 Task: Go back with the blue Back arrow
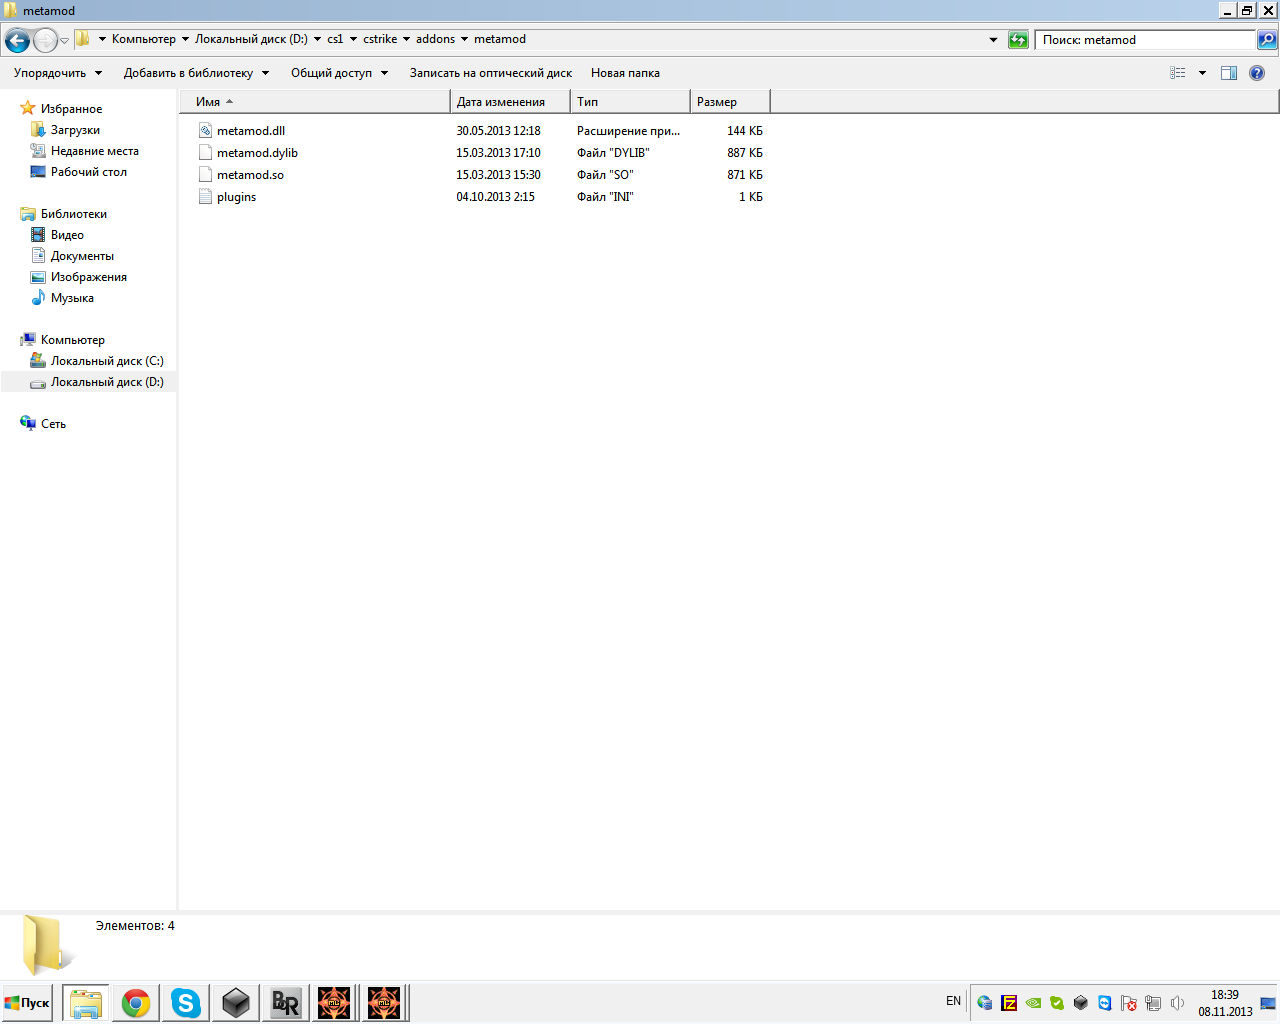click(17, 40)
